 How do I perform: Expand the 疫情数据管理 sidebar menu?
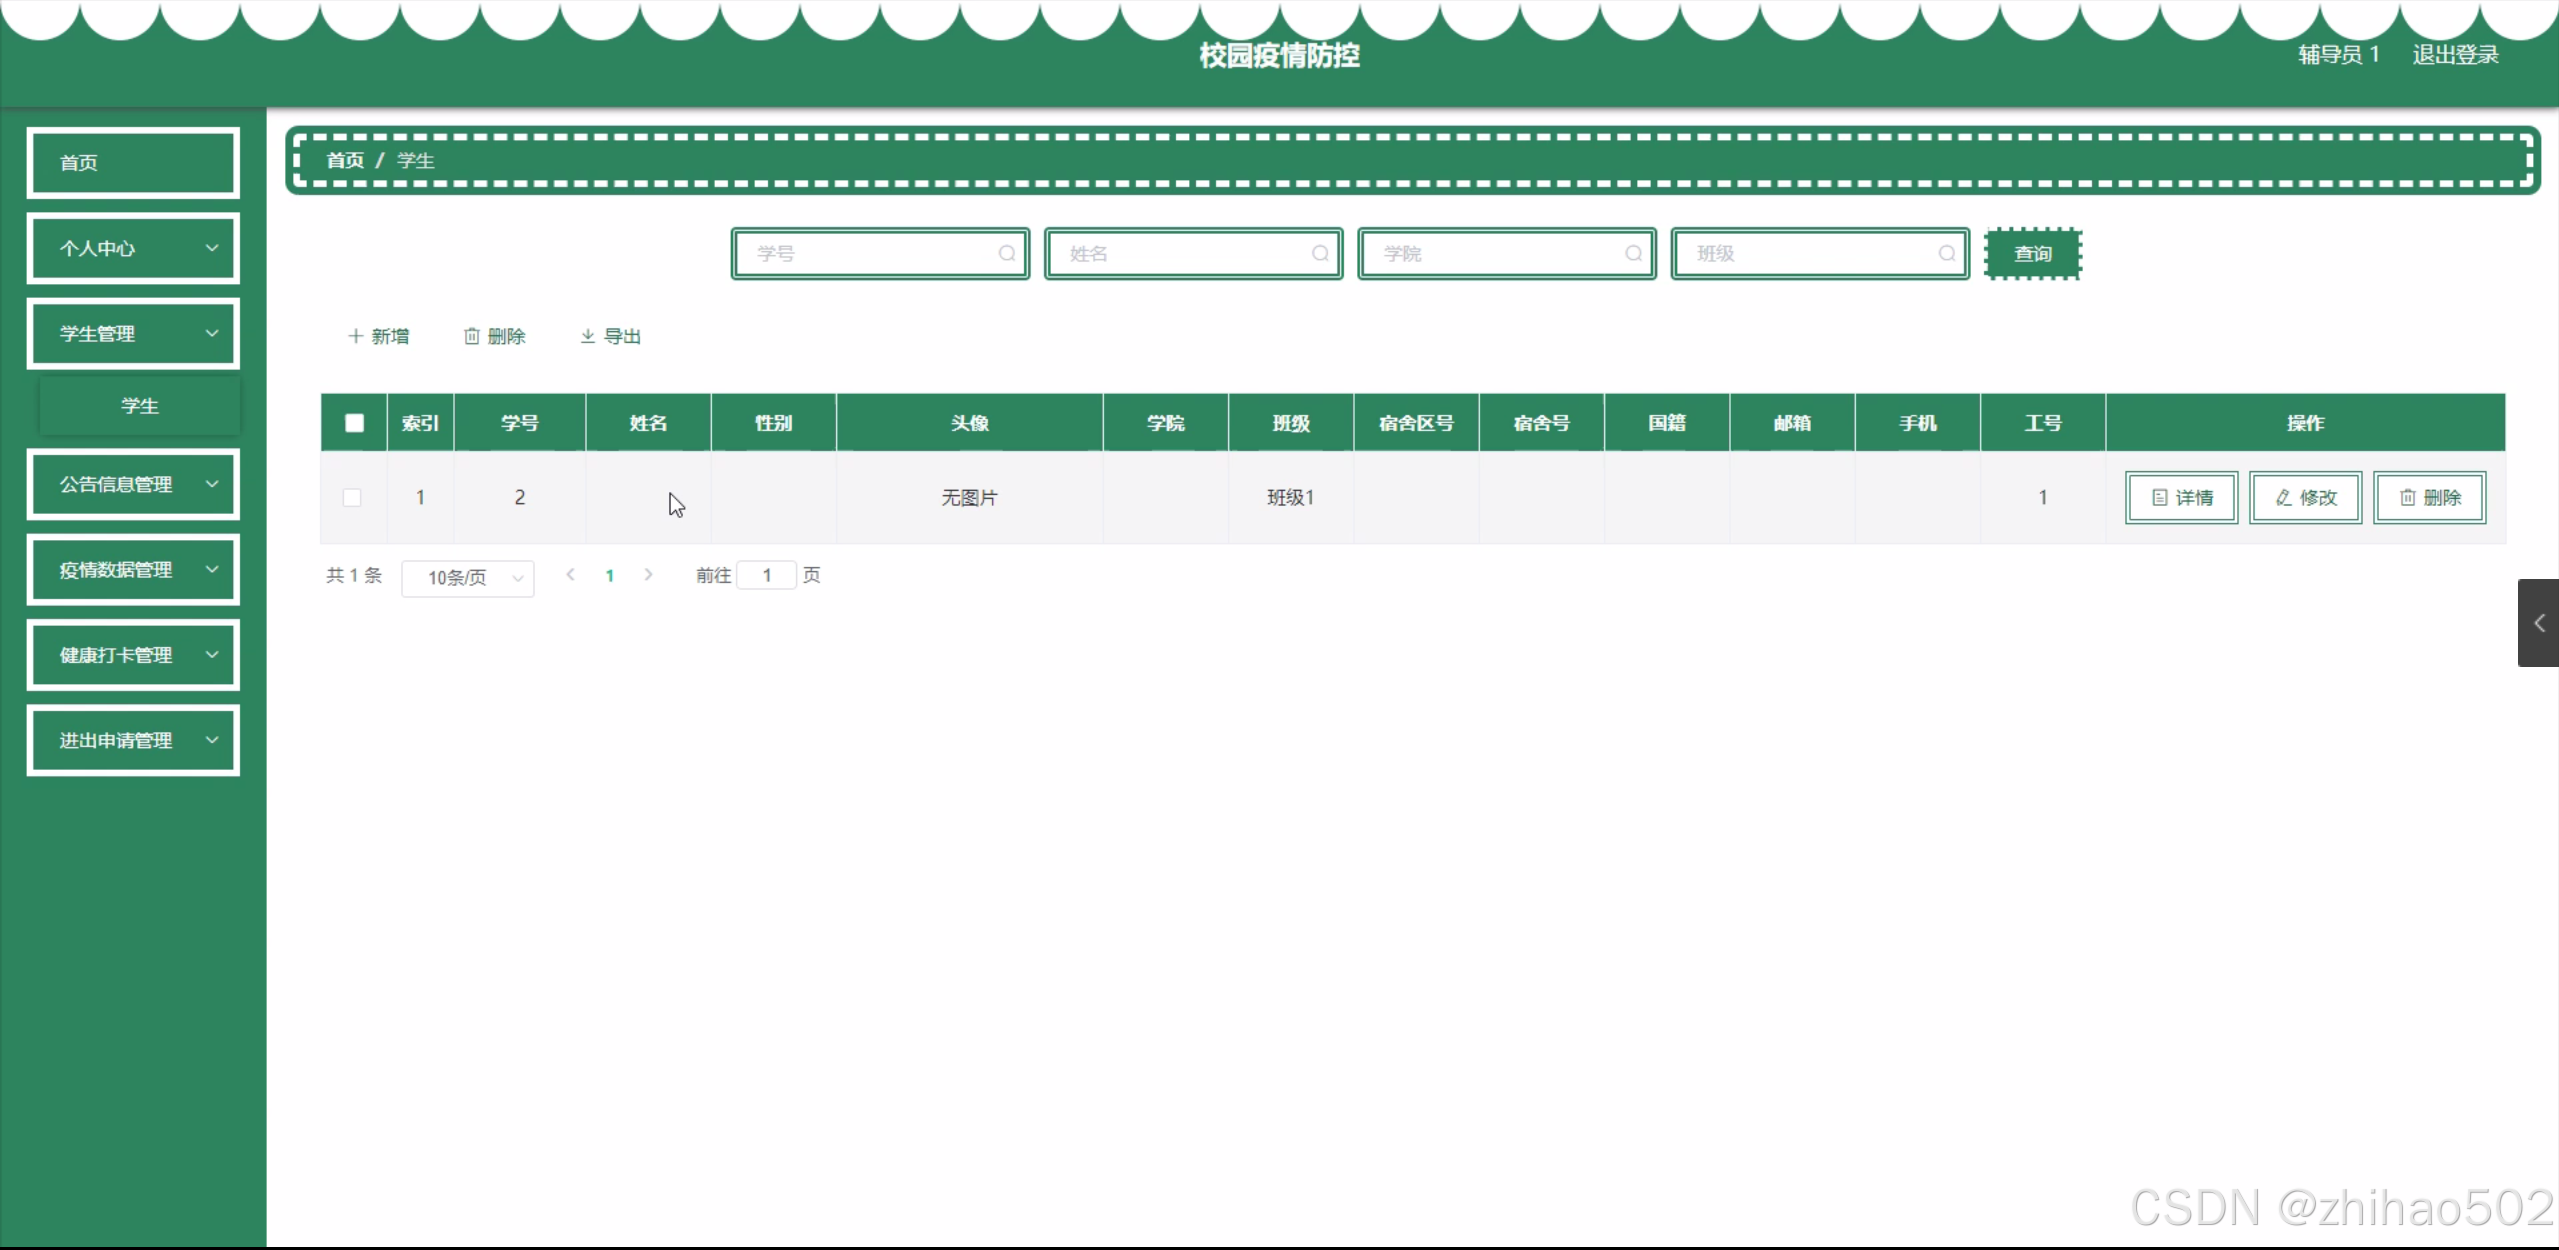(133, 570)
